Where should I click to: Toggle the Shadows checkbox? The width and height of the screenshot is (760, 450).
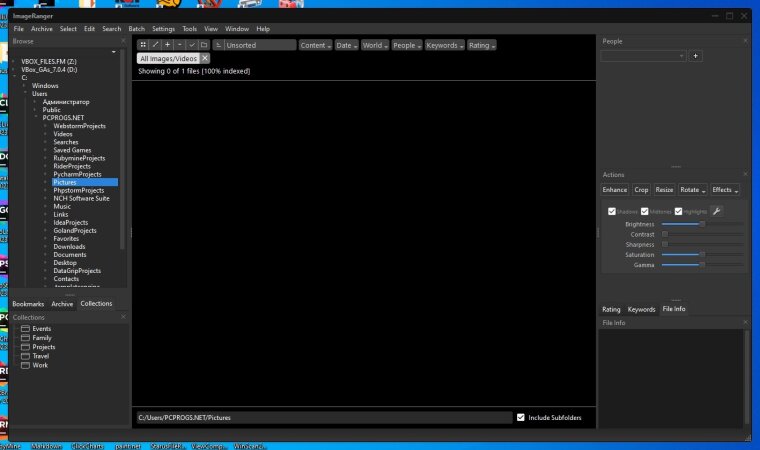612,211
